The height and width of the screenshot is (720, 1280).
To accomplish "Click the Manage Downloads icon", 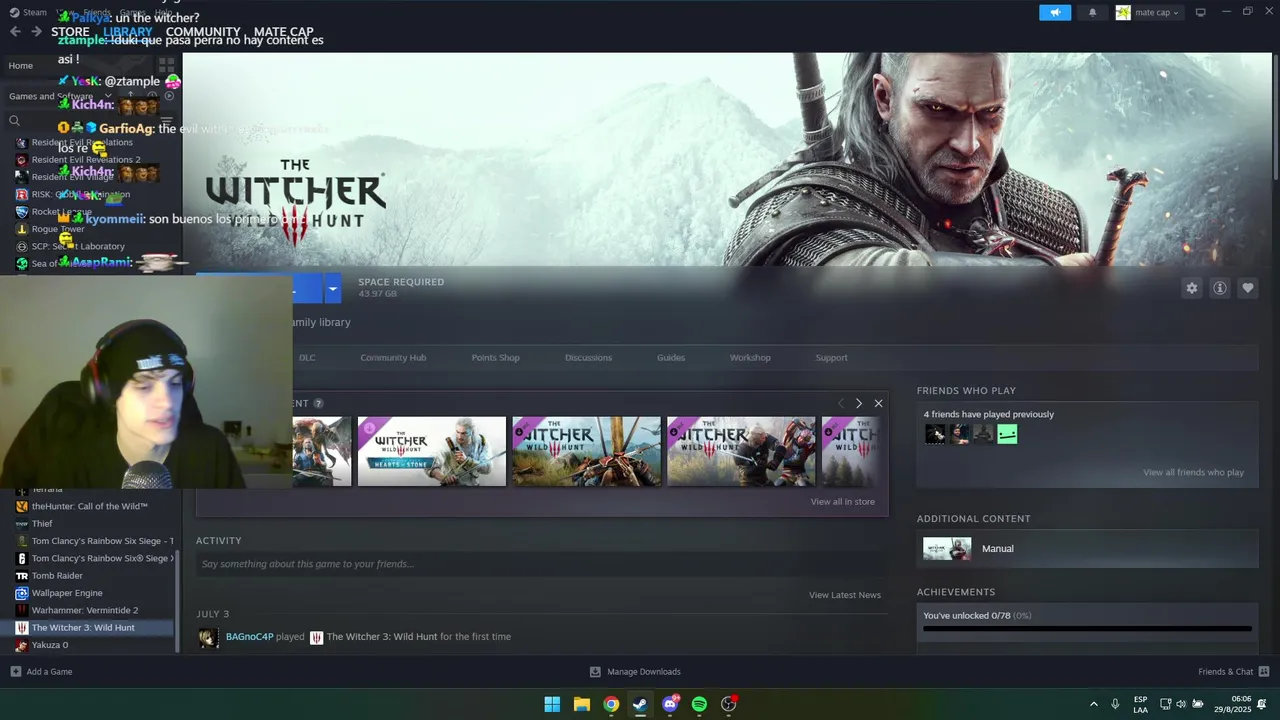I will pos(595,672).
